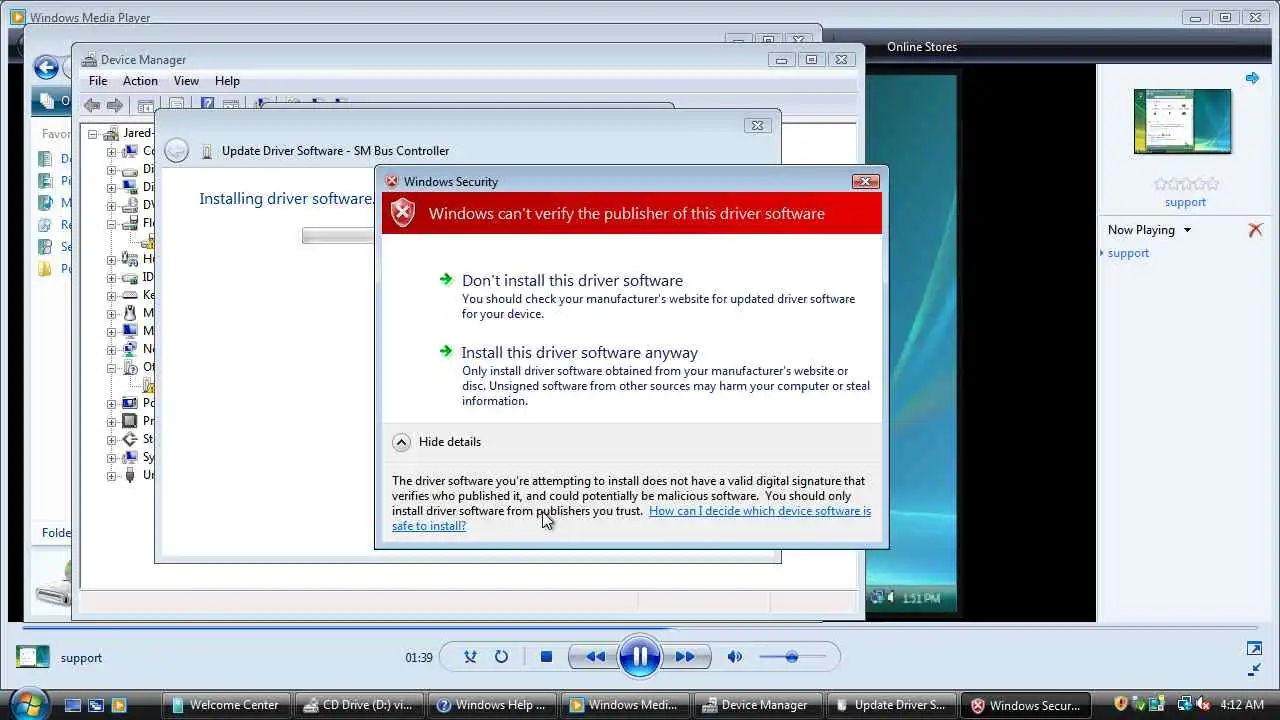The image size is (1280, 720).
Task: Click back button in the Explorer window behind
Action: (x=46, y=68)
